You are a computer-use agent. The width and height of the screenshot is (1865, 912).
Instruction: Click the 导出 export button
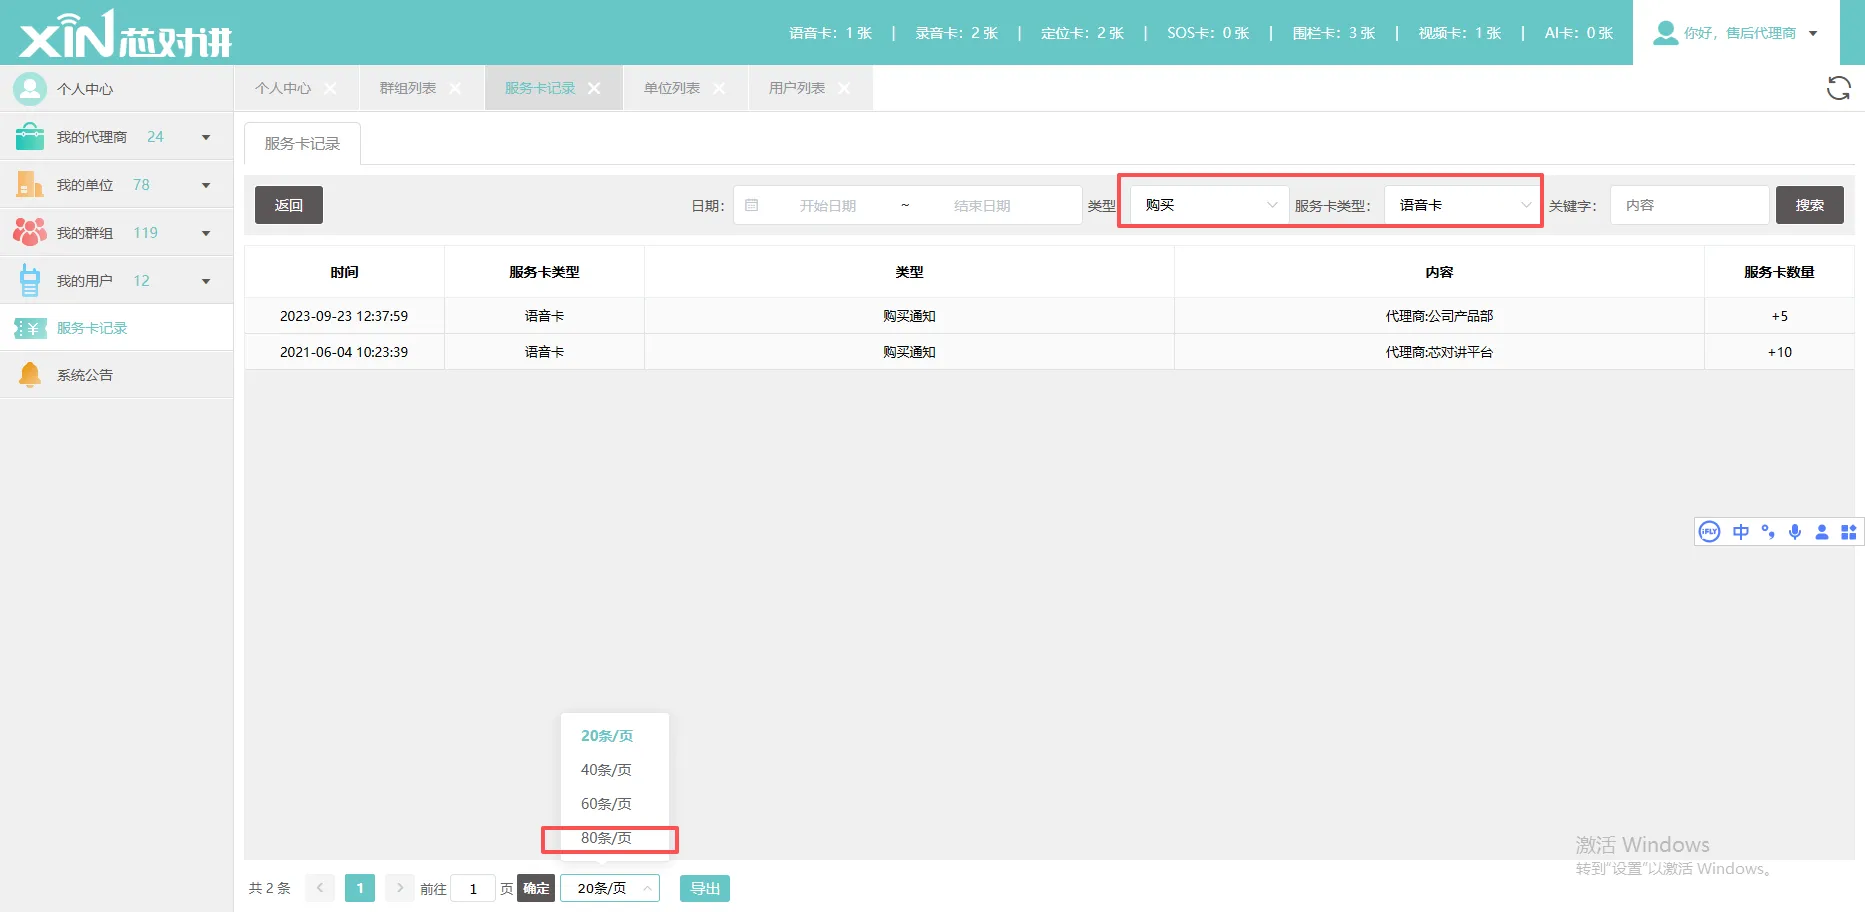pyautogui.click(x=705, y=888)
